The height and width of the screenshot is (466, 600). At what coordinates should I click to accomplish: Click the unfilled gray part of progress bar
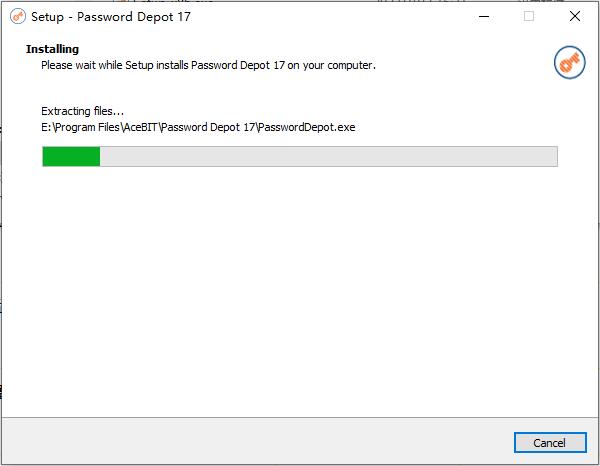[328, 156]
